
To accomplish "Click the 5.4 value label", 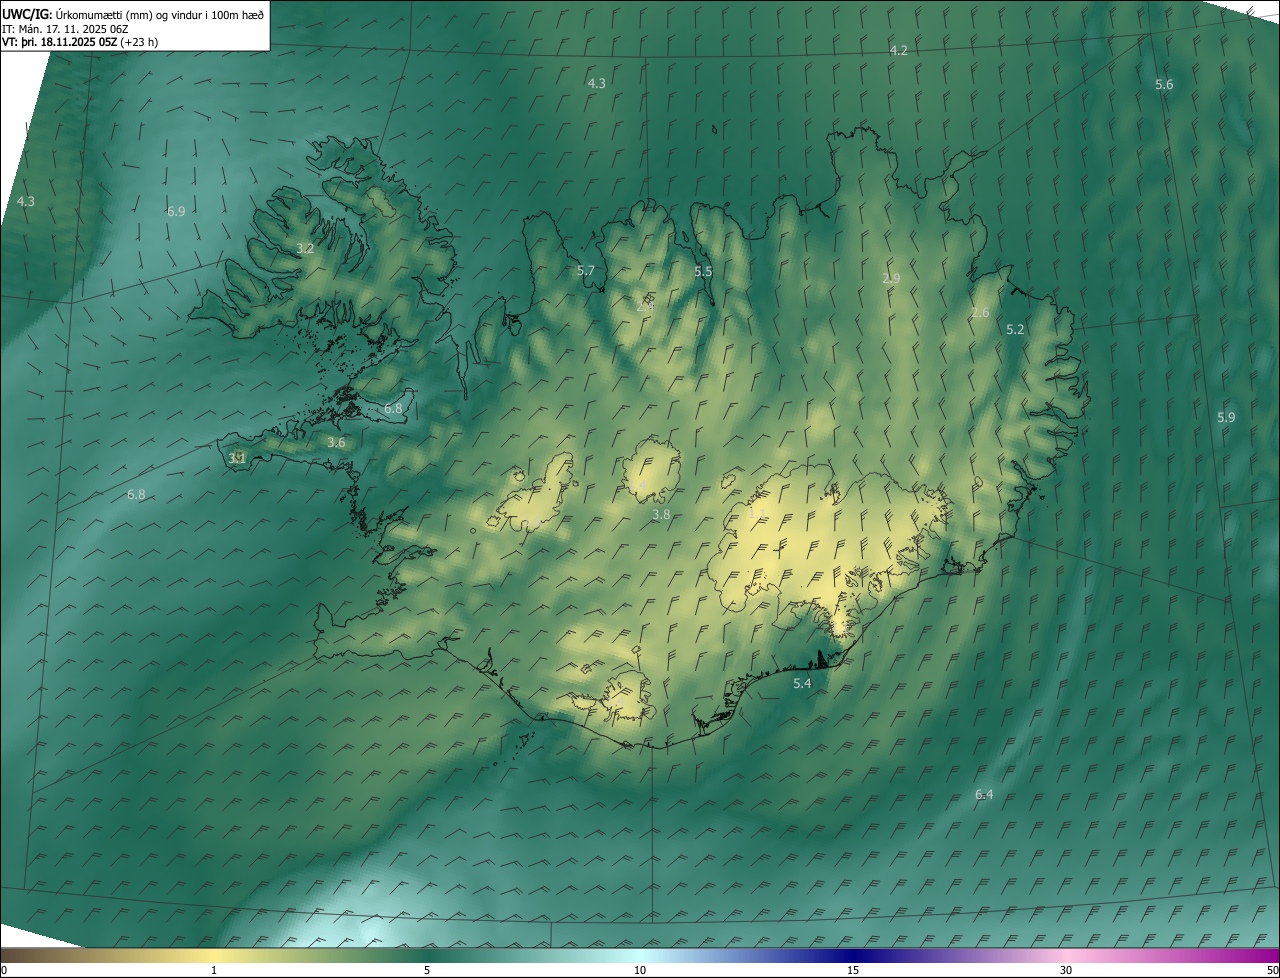I will [802, 683].
